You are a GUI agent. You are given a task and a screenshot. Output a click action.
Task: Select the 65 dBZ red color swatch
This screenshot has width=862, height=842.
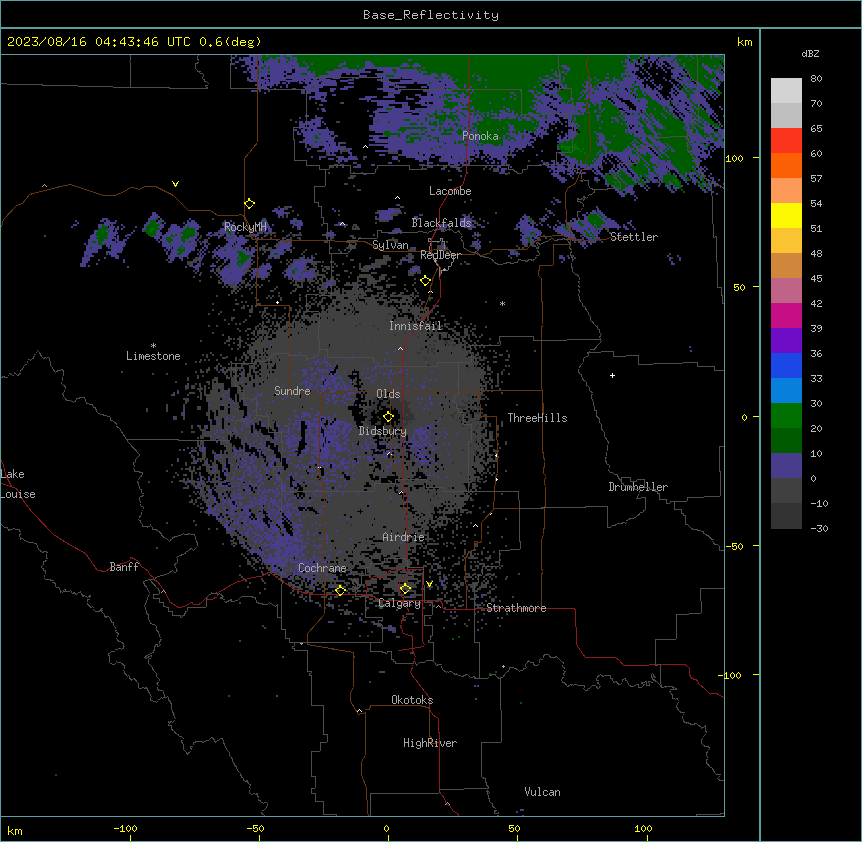(x=786, y=140)
